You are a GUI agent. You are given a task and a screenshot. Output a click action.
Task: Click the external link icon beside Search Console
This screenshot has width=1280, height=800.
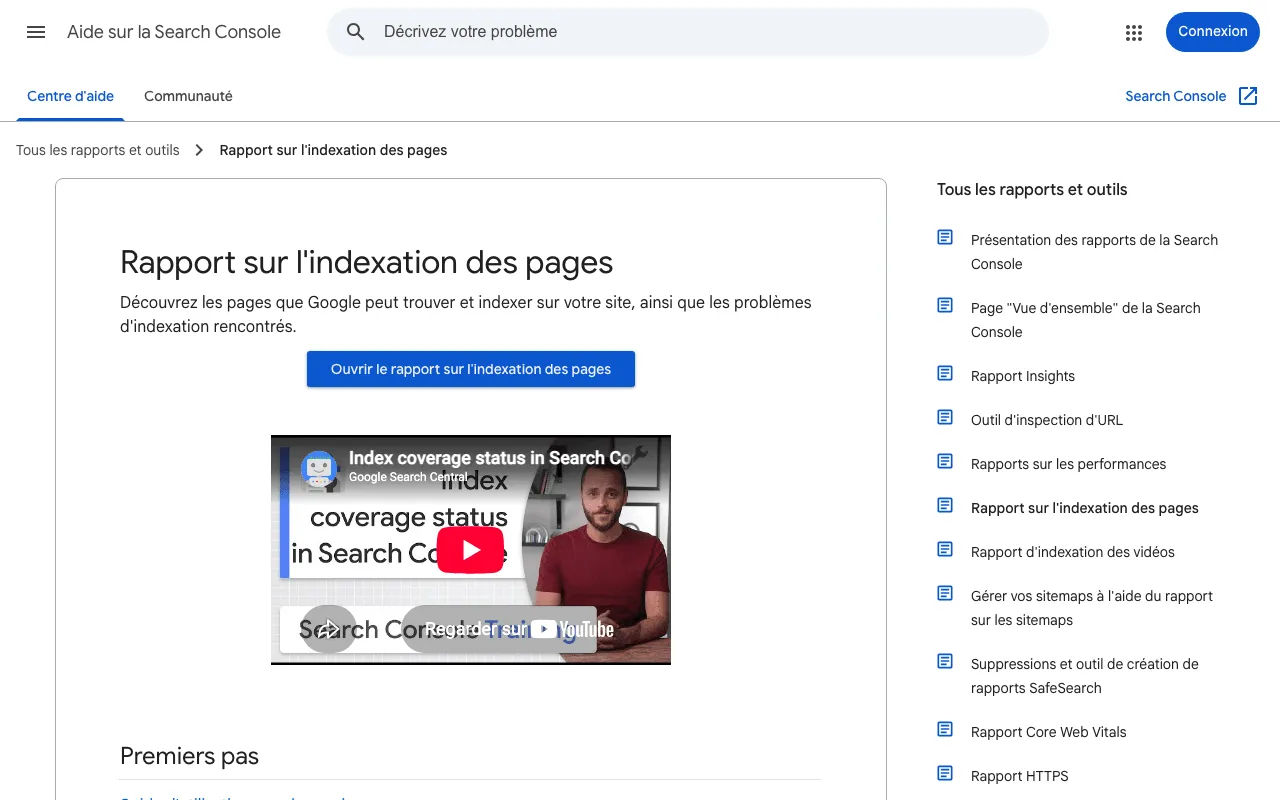1248,96
